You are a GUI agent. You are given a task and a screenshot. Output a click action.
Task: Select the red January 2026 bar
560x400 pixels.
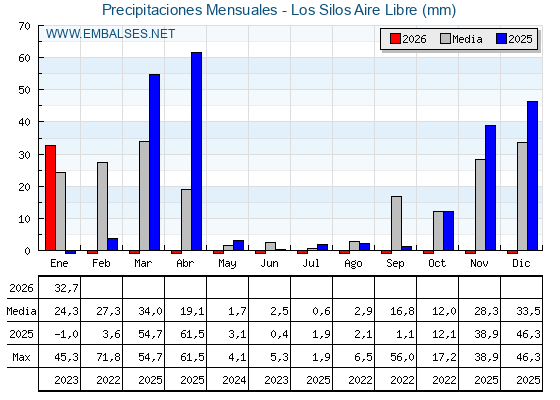[50, 198]
